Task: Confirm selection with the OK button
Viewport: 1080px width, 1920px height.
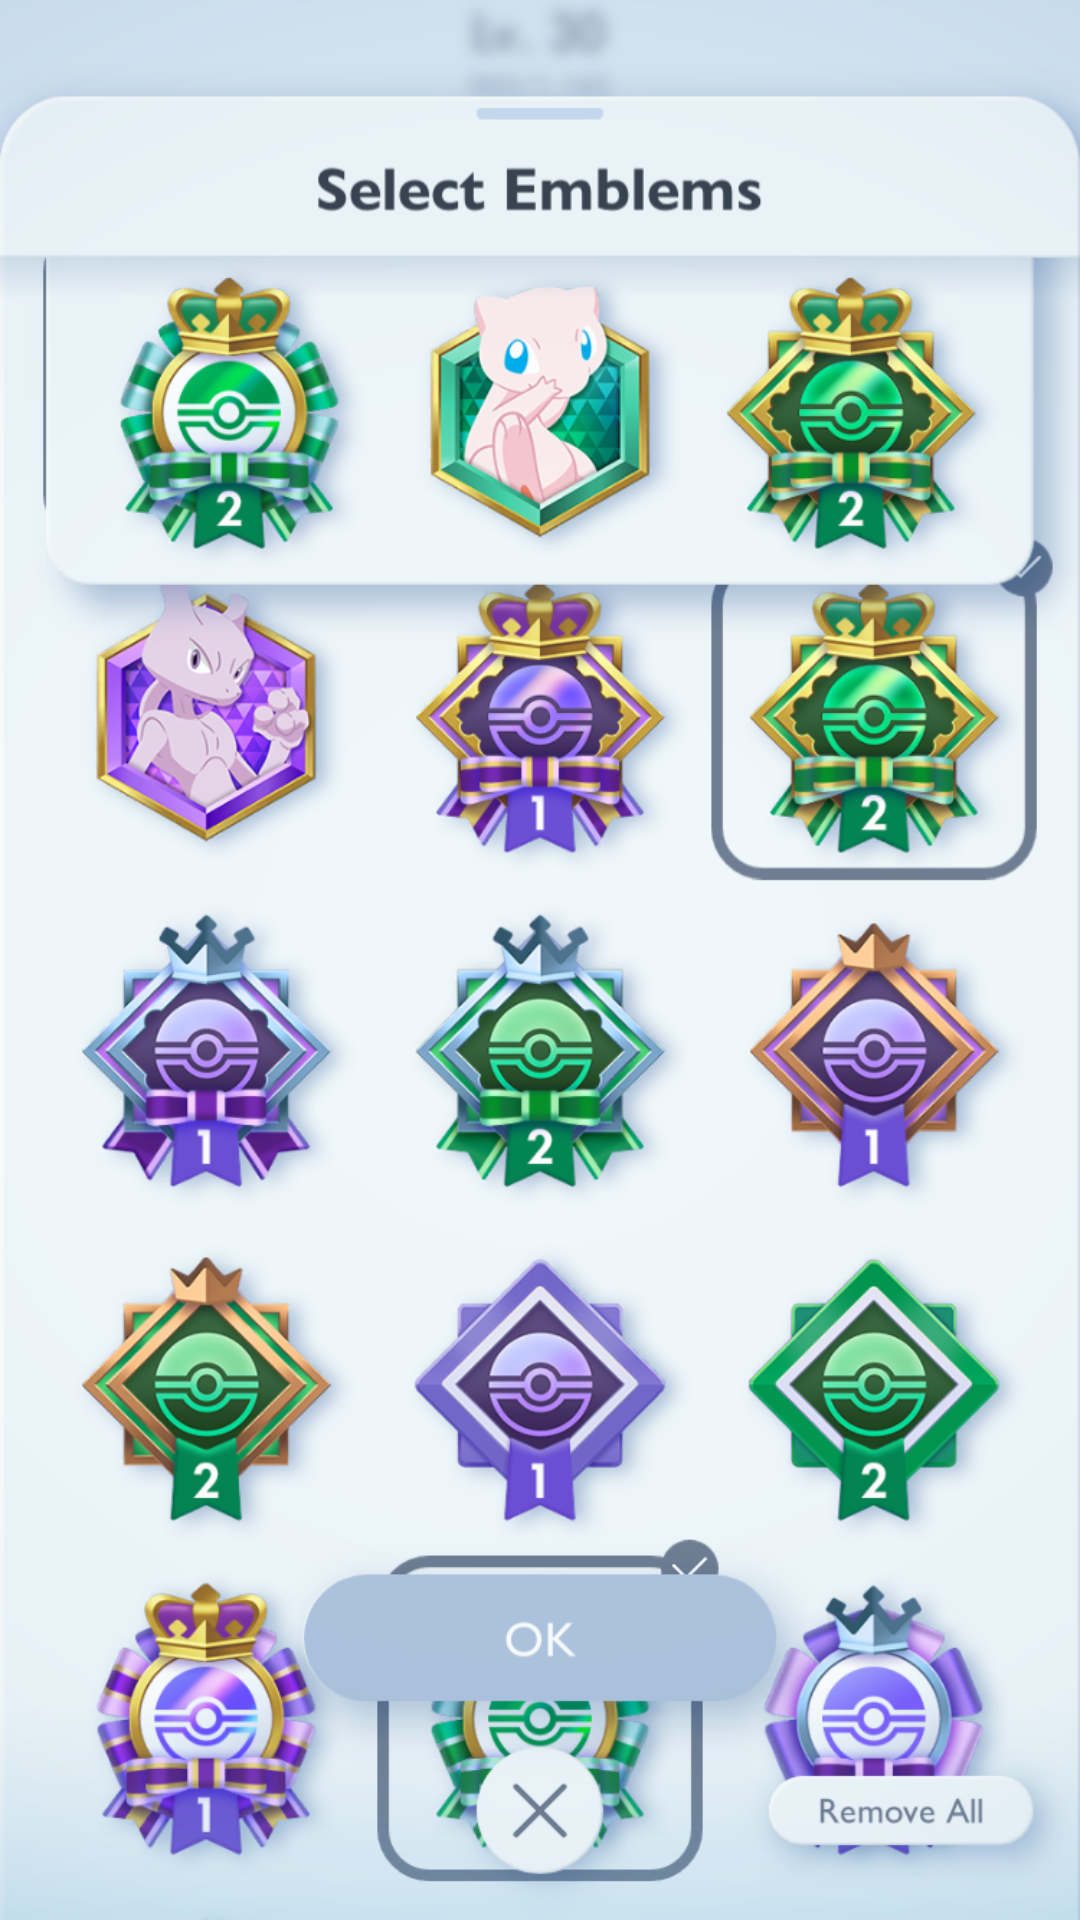Action: [540, 1638]
